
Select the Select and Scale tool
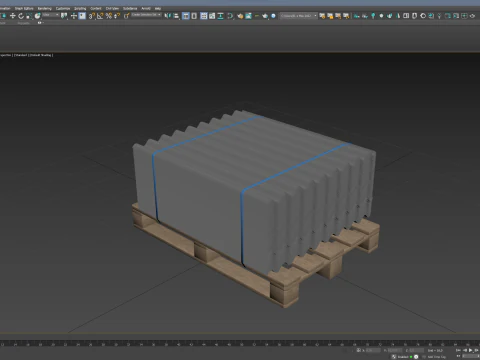click(29, 16)
